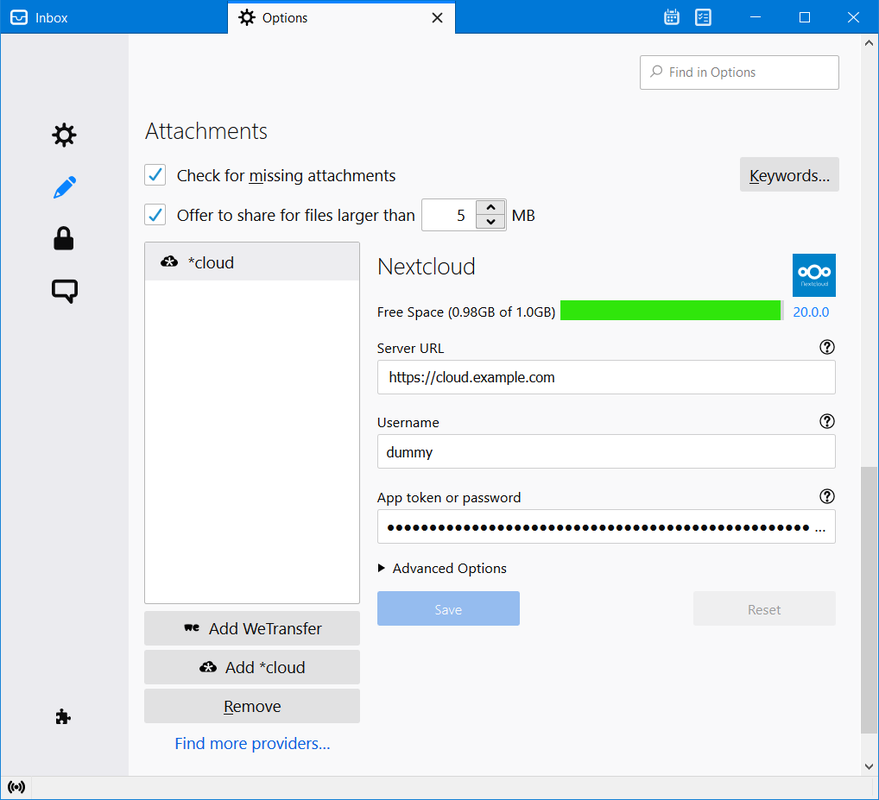The image size is (879, 800).
Task: Switch to the Inbox tab
Action: point(114,17)
